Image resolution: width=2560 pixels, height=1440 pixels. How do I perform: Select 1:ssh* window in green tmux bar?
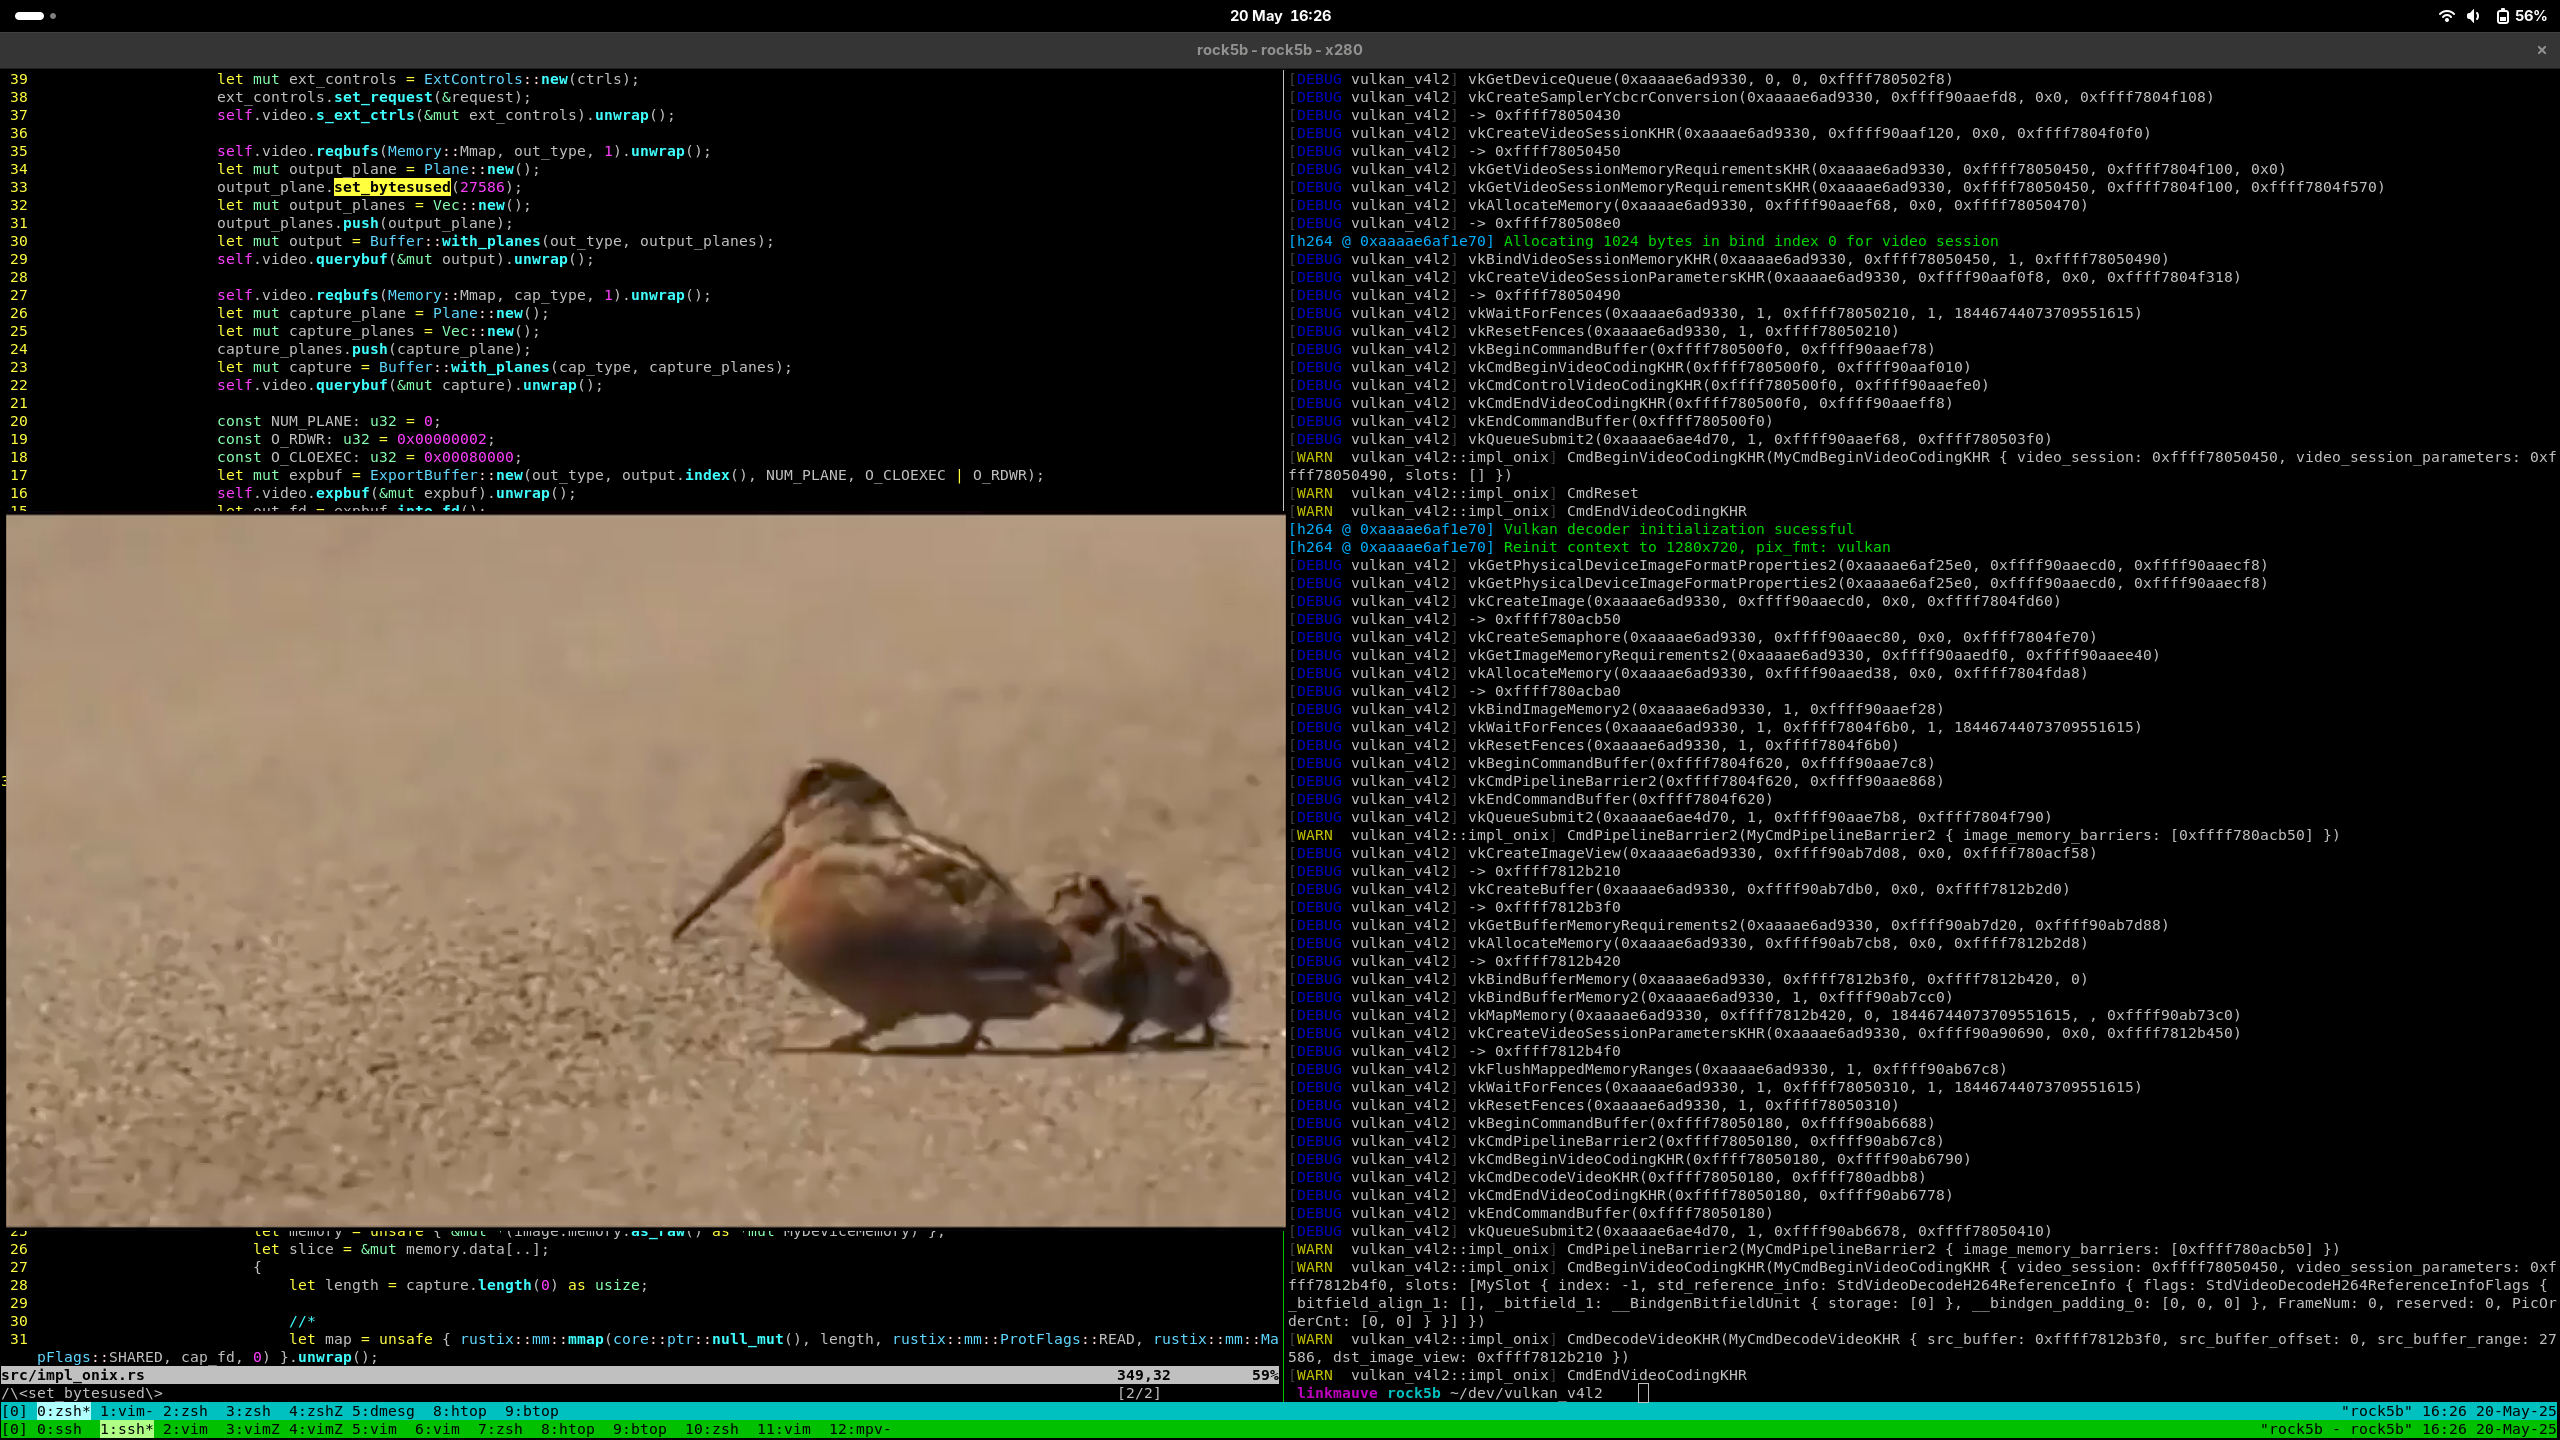[127, 1429]
